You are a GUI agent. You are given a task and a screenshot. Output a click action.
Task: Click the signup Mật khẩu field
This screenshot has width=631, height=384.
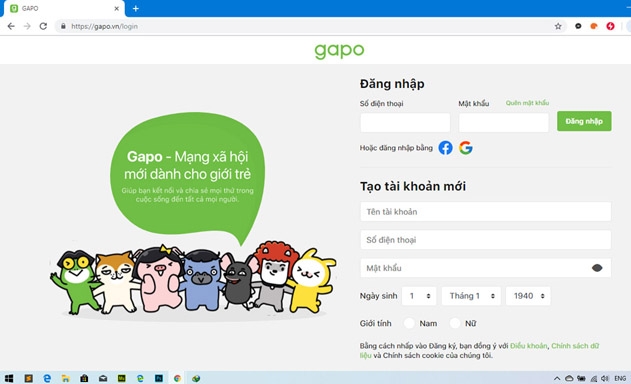tap(486, 268)
